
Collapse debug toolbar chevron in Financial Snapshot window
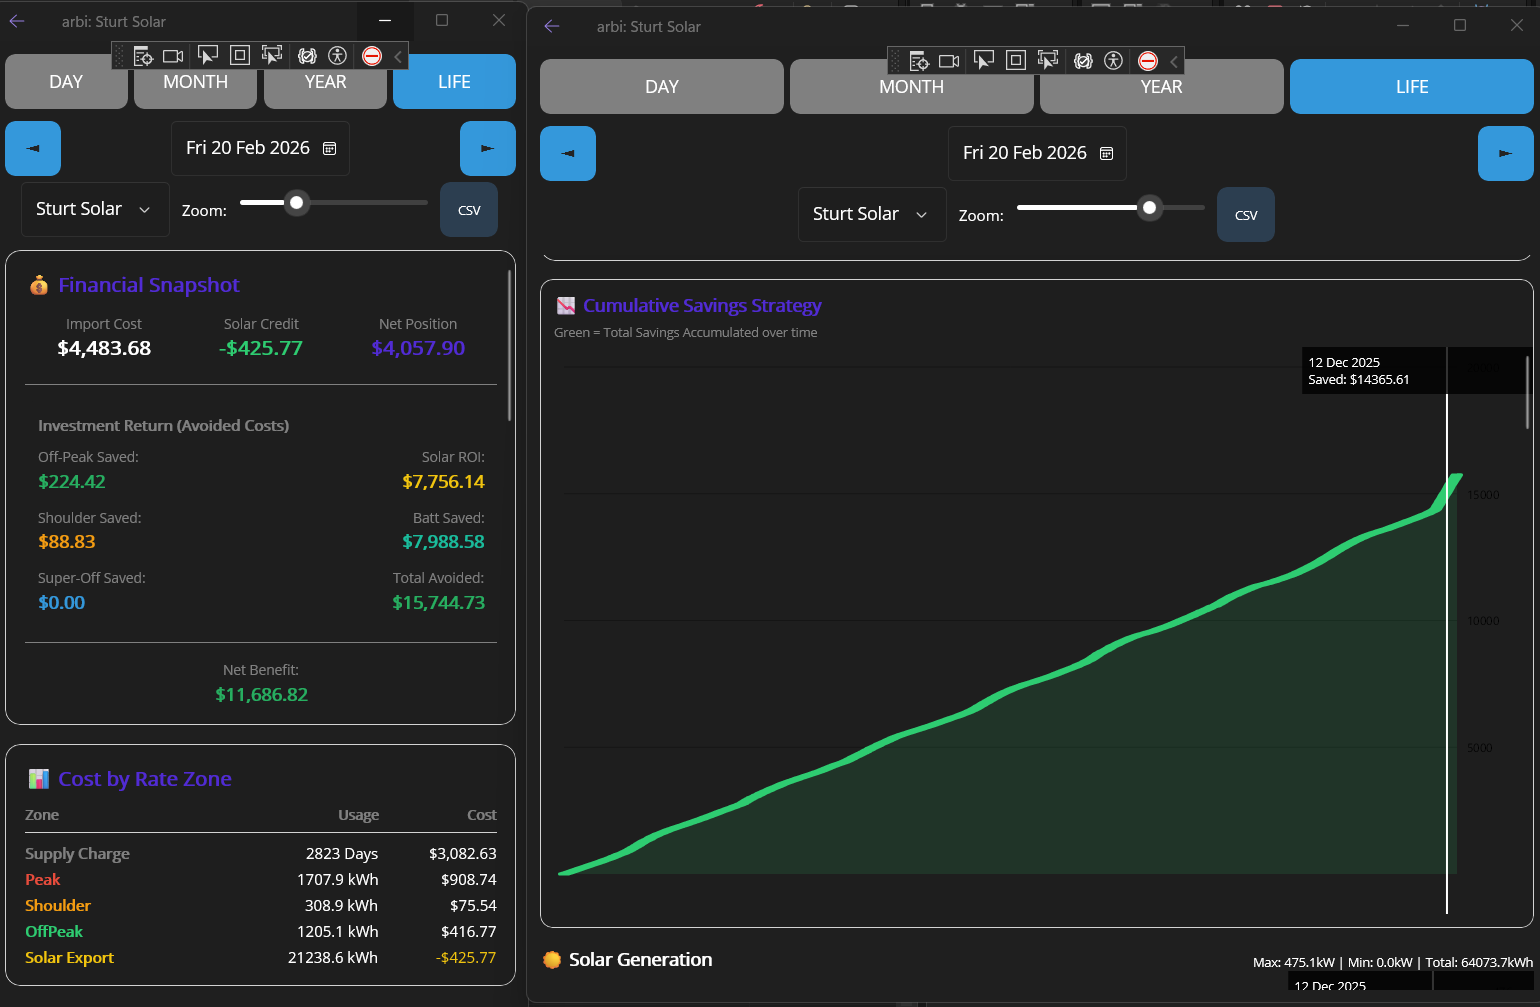(x=398, y=56)
